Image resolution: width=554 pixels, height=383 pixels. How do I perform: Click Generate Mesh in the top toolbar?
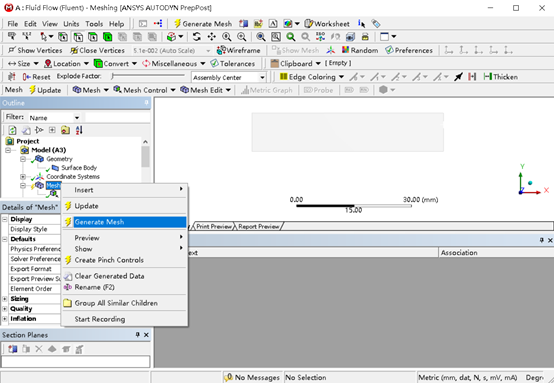[x=203, y=24]
